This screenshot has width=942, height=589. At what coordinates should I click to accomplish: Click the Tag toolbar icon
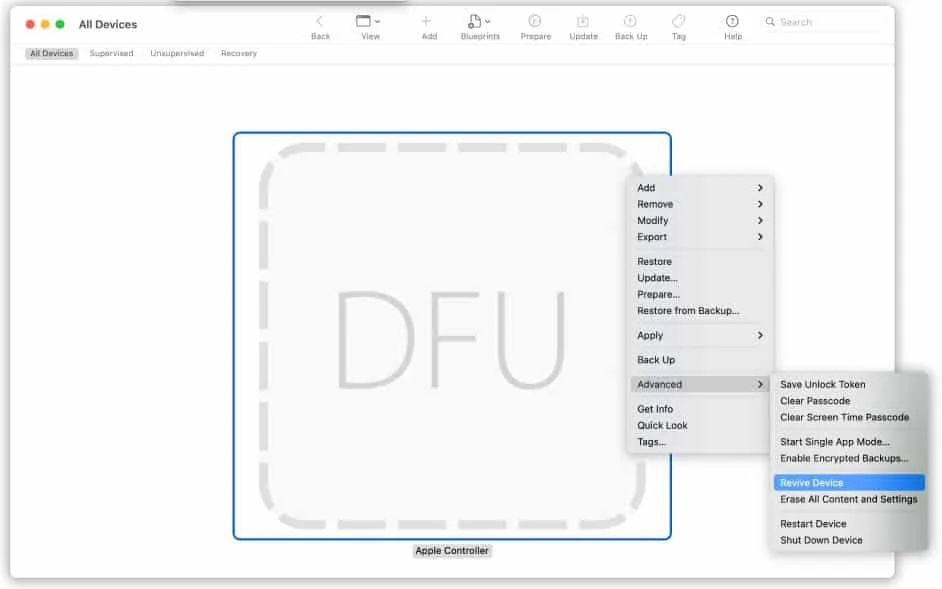(x=678, y=21)
